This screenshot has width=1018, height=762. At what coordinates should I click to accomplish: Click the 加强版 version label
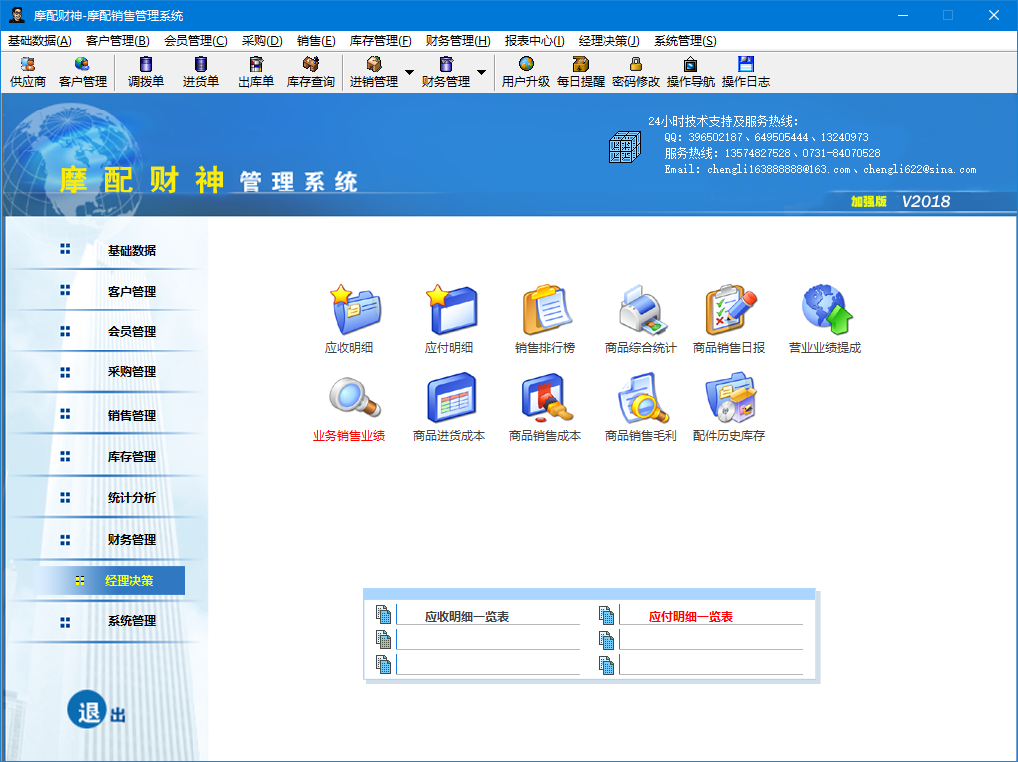(869, 201)
